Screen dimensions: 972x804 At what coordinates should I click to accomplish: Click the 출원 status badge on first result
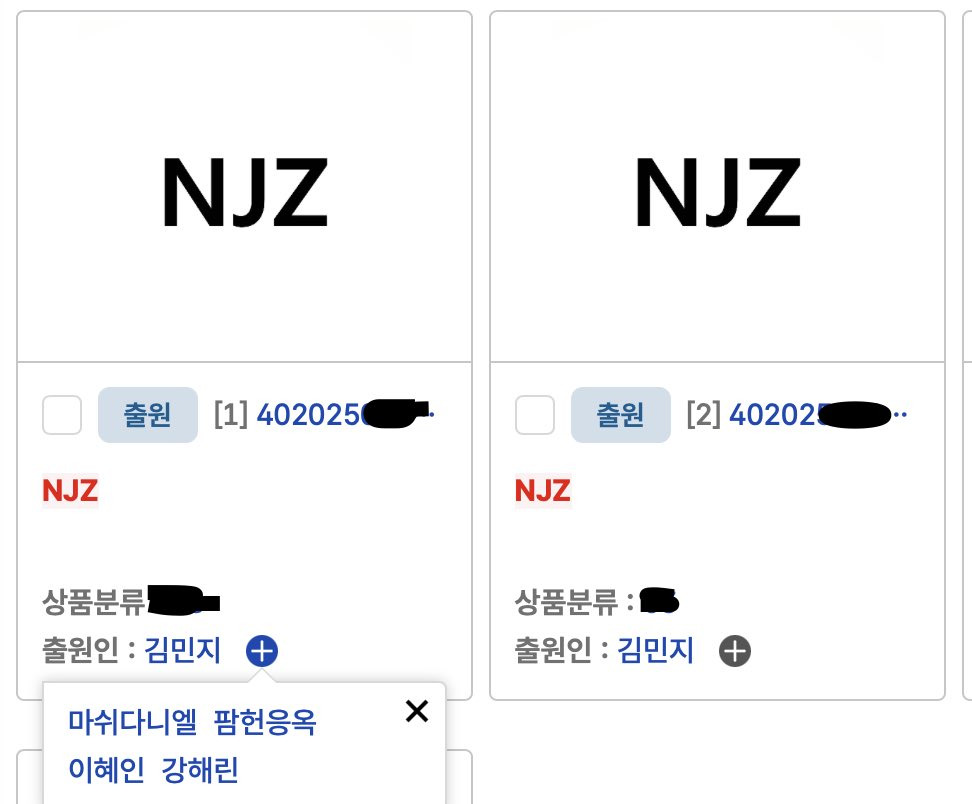click(x=147, y=415)
